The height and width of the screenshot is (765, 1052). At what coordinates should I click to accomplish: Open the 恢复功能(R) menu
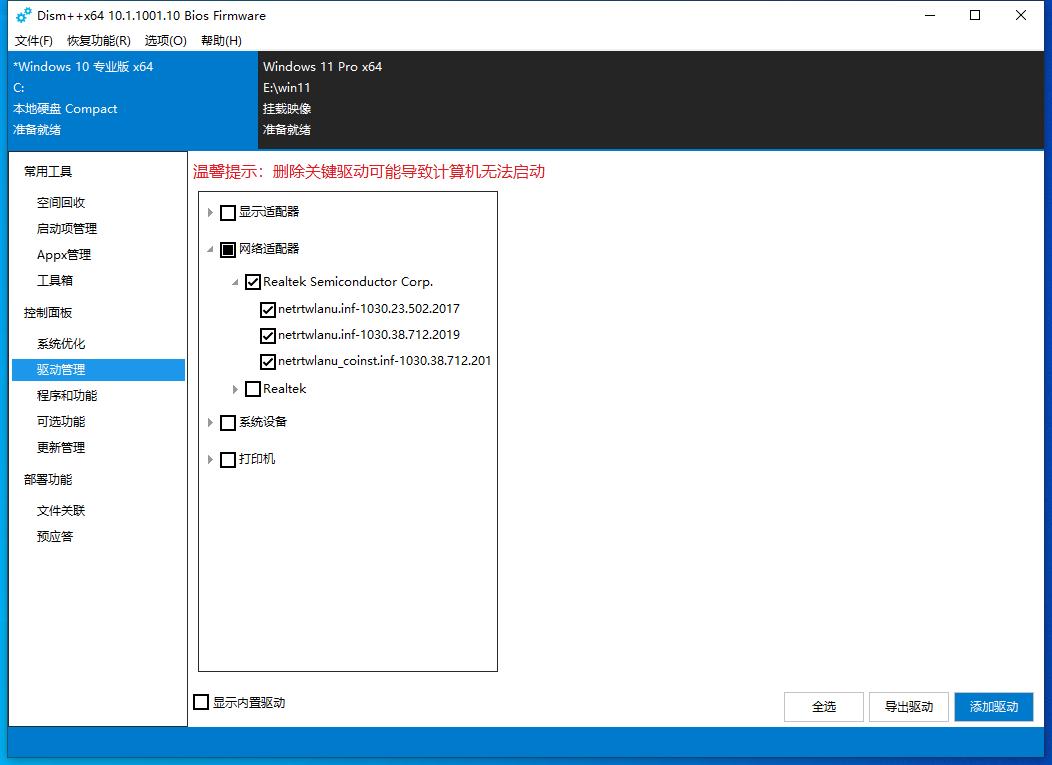98,41
